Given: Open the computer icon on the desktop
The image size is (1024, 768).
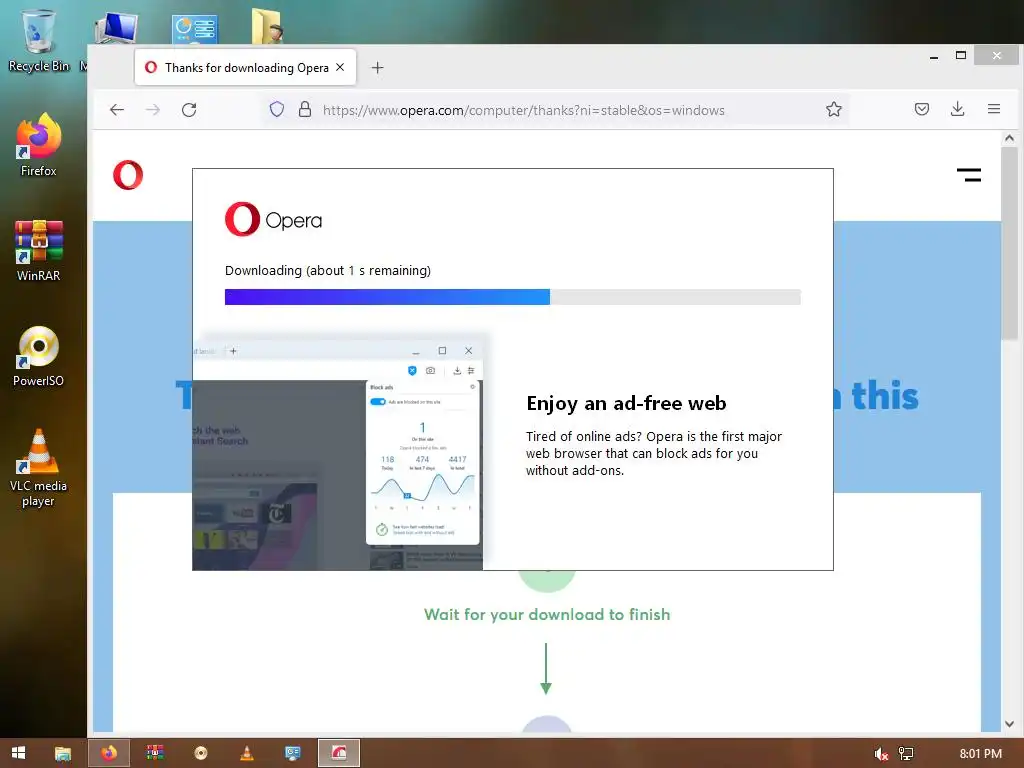Looking at the screenshot, I should click(x=116, y=29).
